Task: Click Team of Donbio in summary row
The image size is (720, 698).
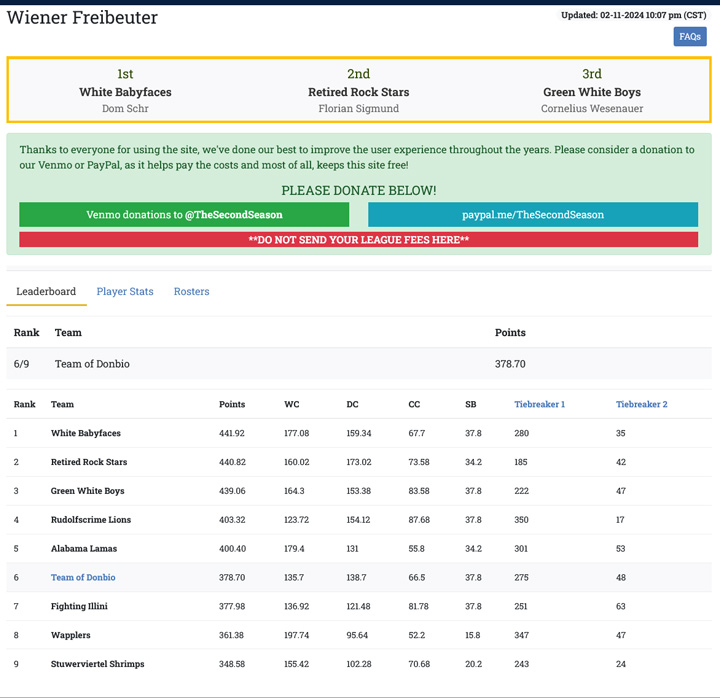Action: 92,364
